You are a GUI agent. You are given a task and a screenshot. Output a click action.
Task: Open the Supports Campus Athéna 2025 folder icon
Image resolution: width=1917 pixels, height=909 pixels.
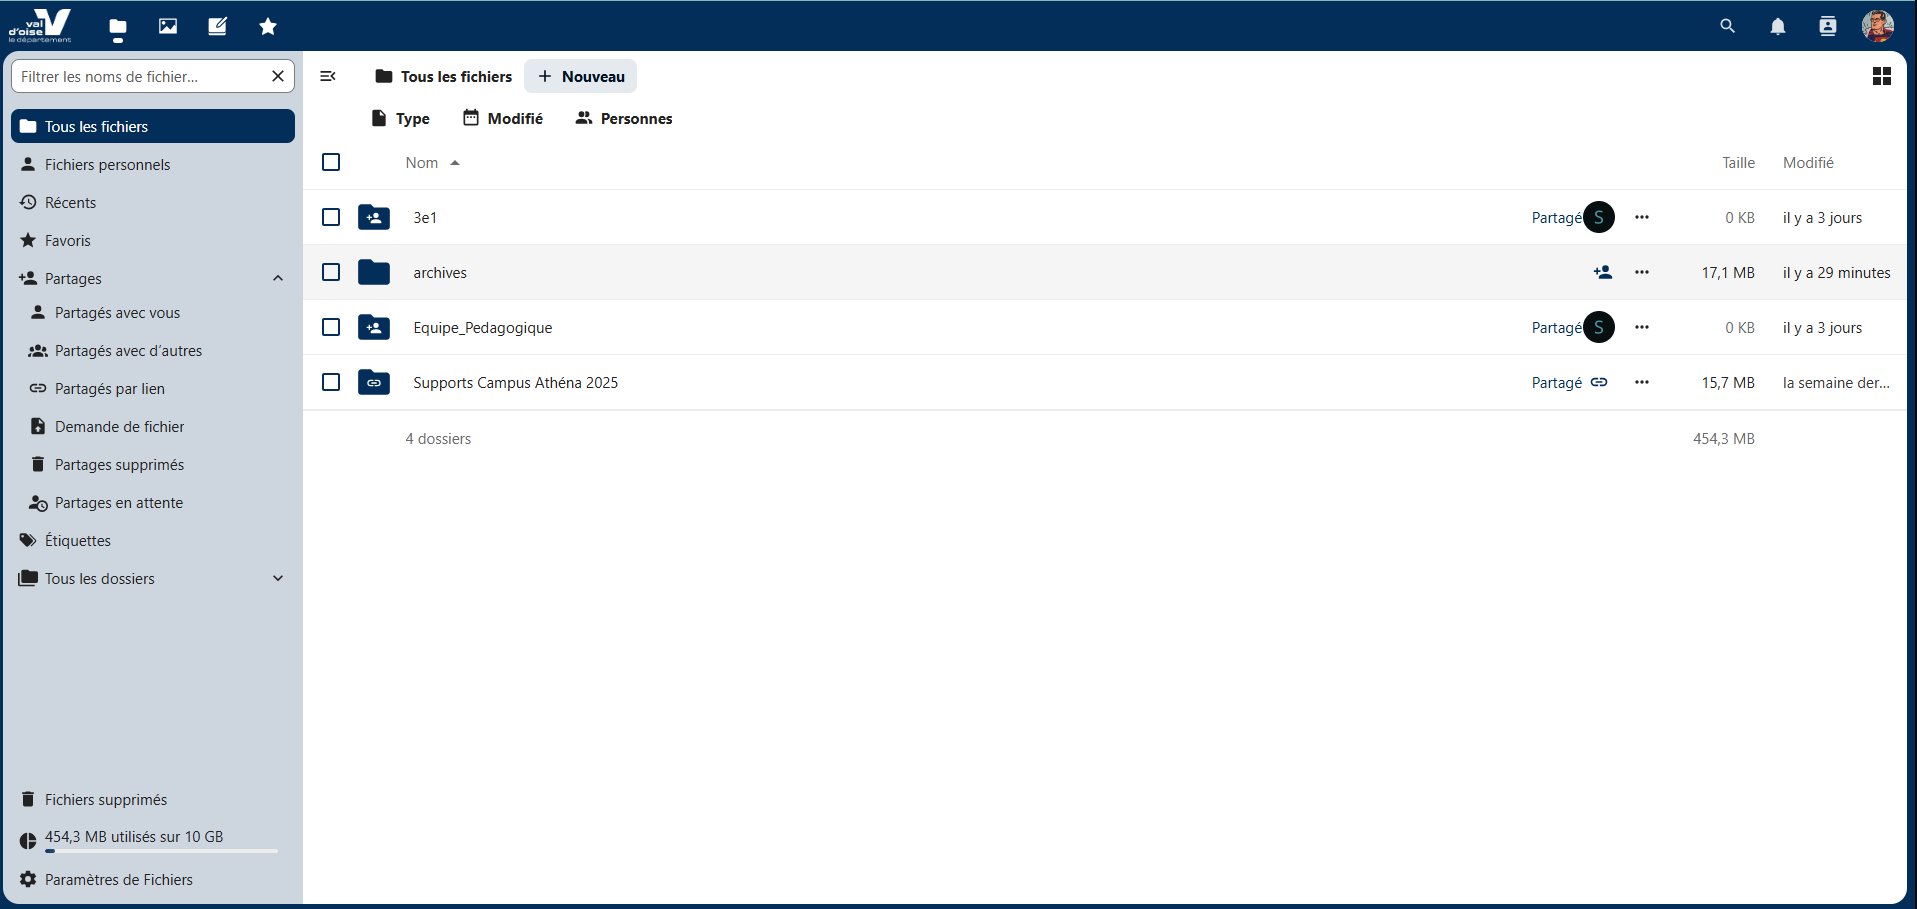pos(374,382)
